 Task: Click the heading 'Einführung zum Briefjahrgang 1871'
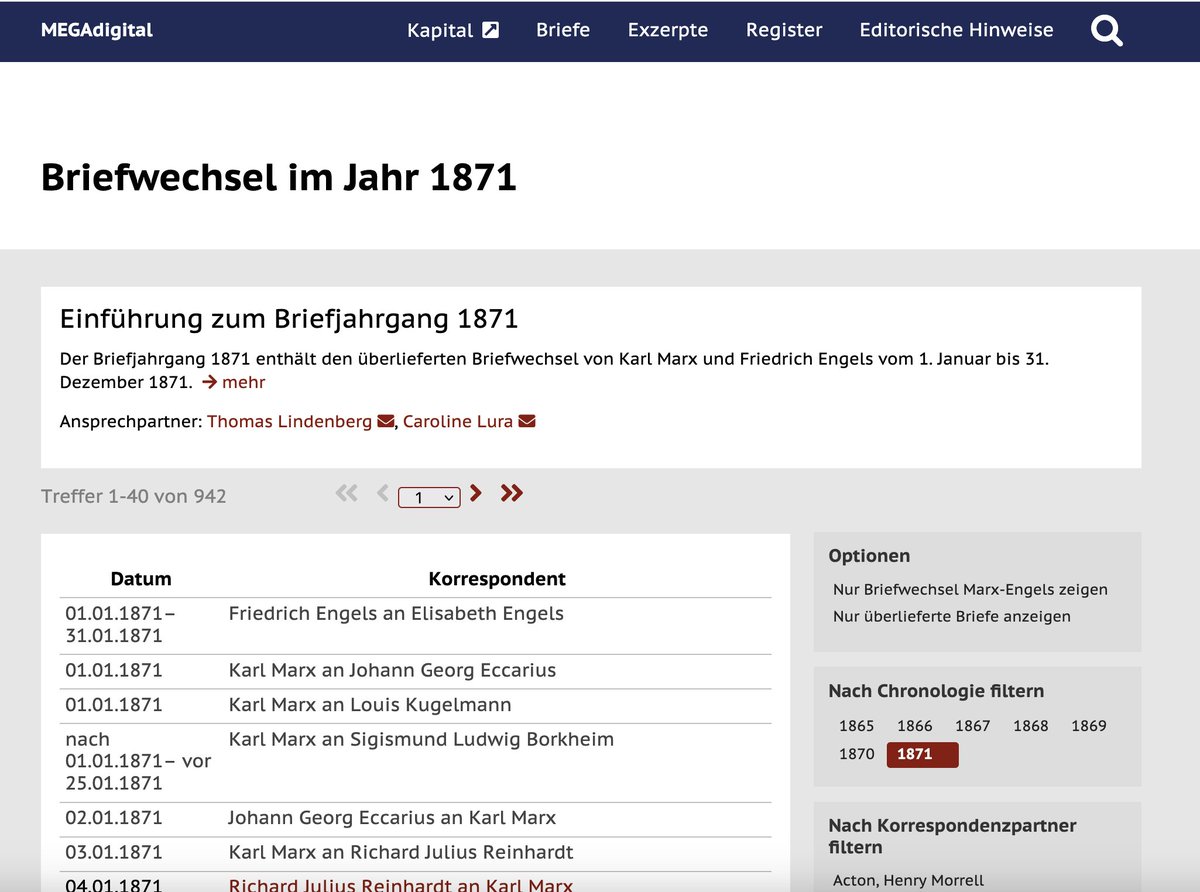tap(289, 319)
